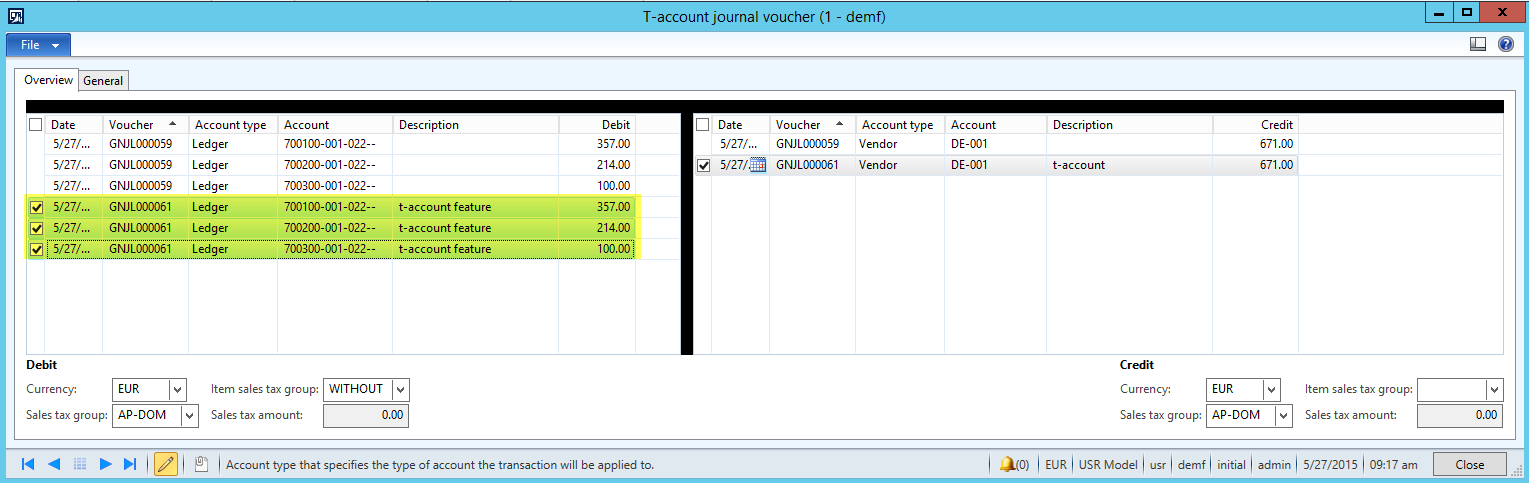The width and height of the screenshot is (1529, 483).
Task: Click the previous record arrow
Action: coord(54,464)
